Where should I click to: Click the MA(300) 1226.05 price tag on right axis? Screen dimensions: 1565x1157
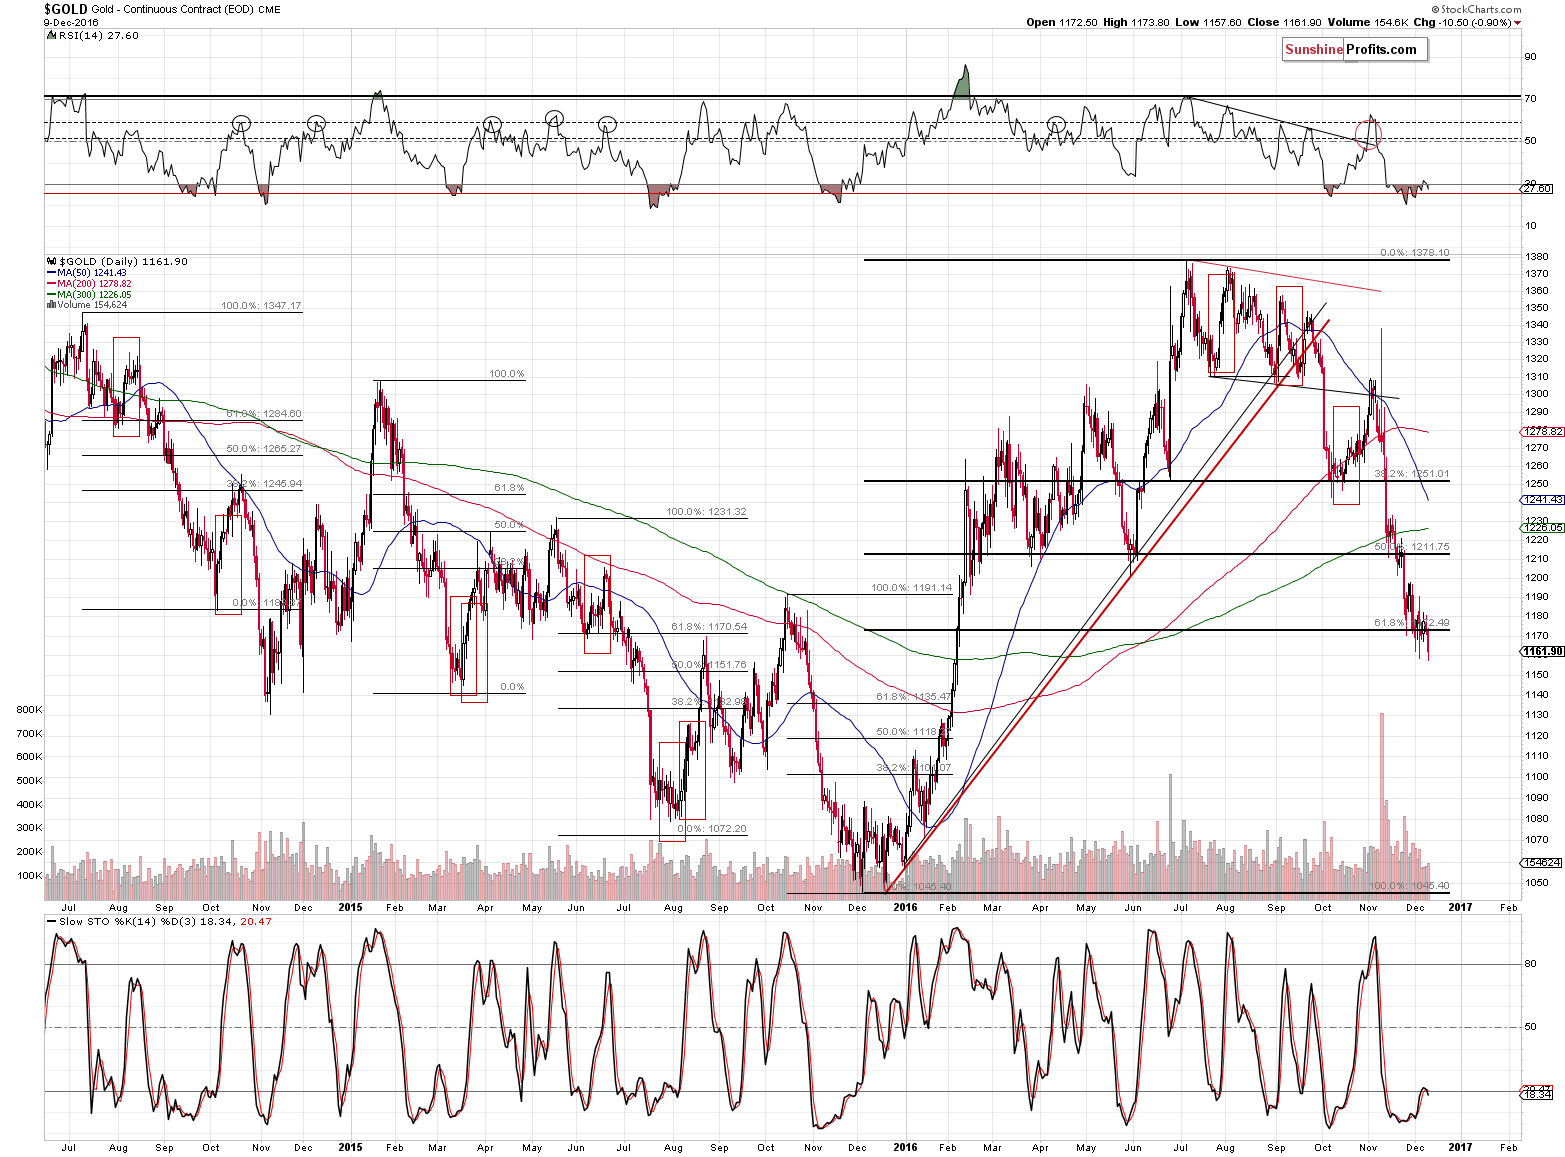click(x=1542, y=527)
